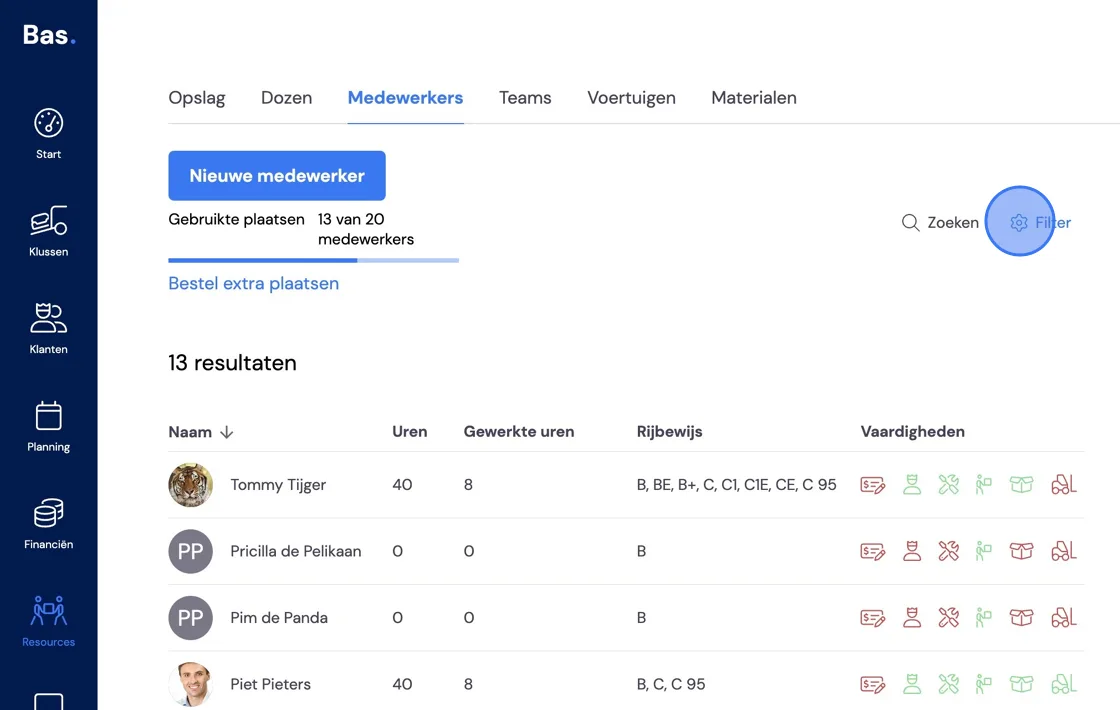Click Tommy Tijger's tools skill icon
Image resolution: width=1120 pixels, height=710 pixels.
pos(949,485)
